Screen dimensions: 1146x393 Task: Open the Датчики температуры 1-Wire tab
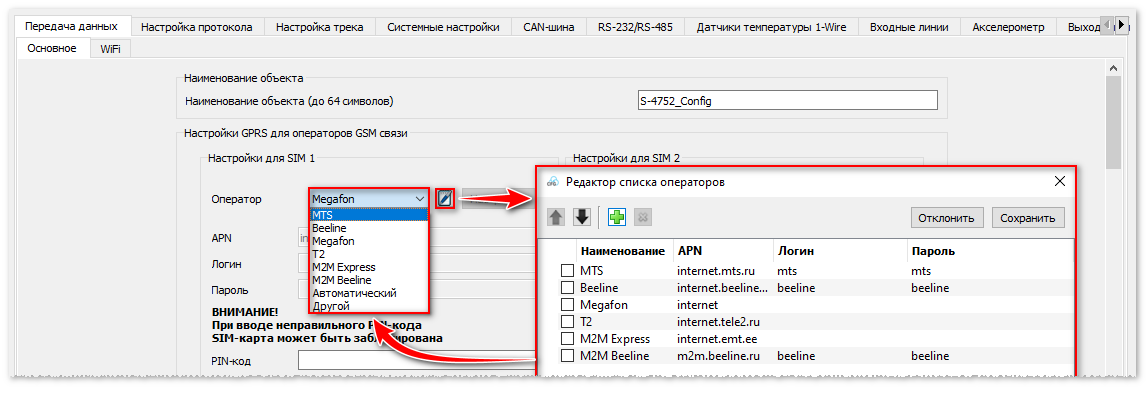[x=771, y=27]
